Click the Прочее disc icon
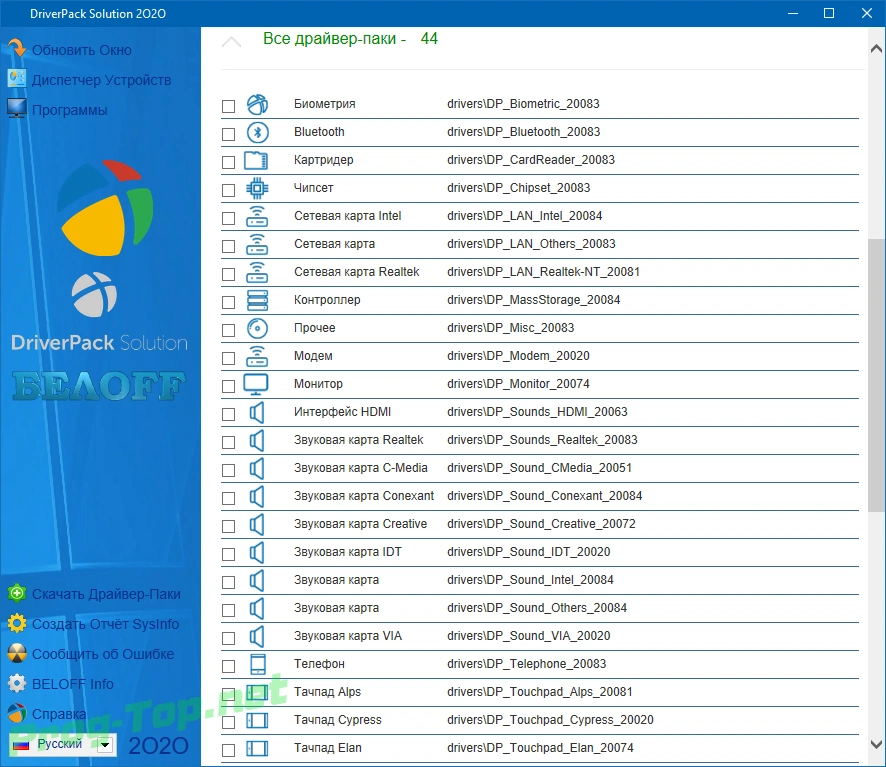The image size is (886, 767). [x=257, y=328]
